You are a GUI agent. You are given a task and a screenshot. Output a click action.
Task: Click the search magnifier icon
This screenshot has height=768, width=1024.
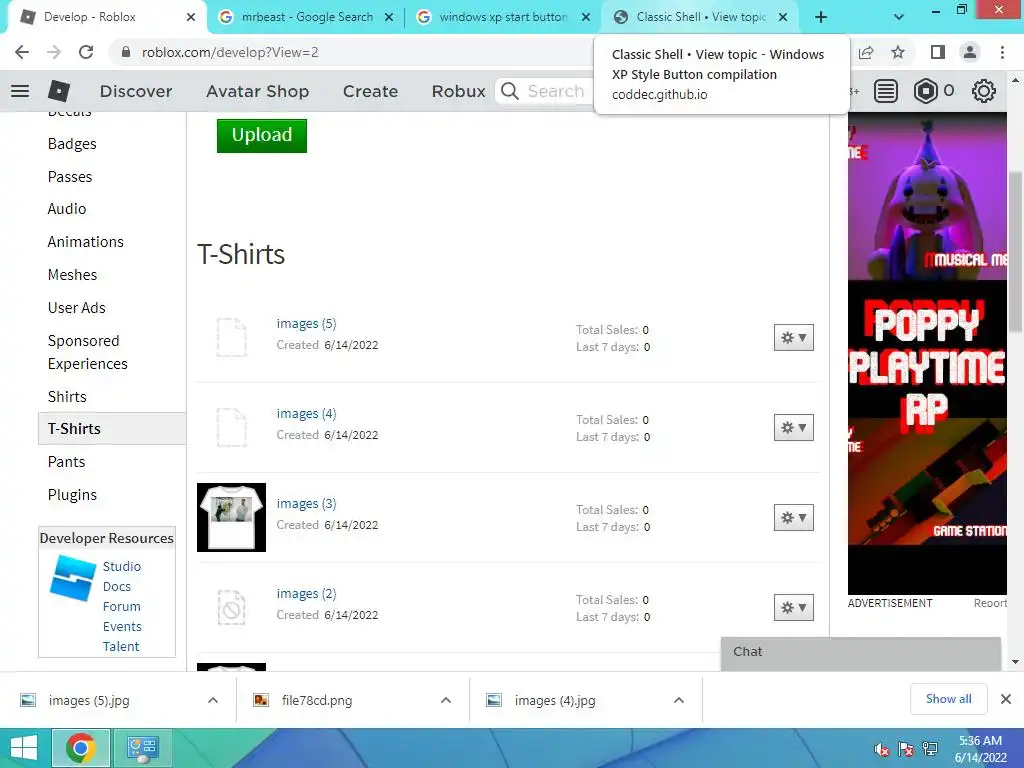pyautogui.click(x=509, y=91)
